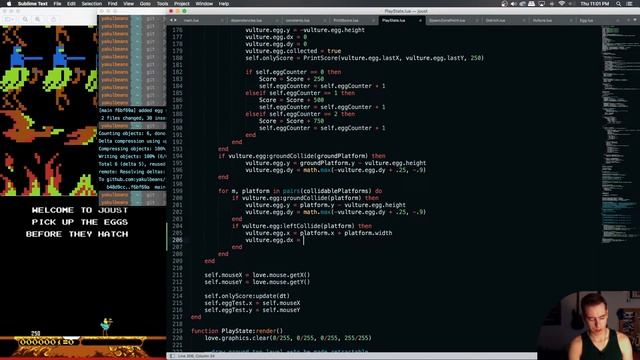Image resolution: width=640 pixels, height=360 pixels.
Task: Place cursor after vulture.egg.dx = on line 206
Action: 304,240
